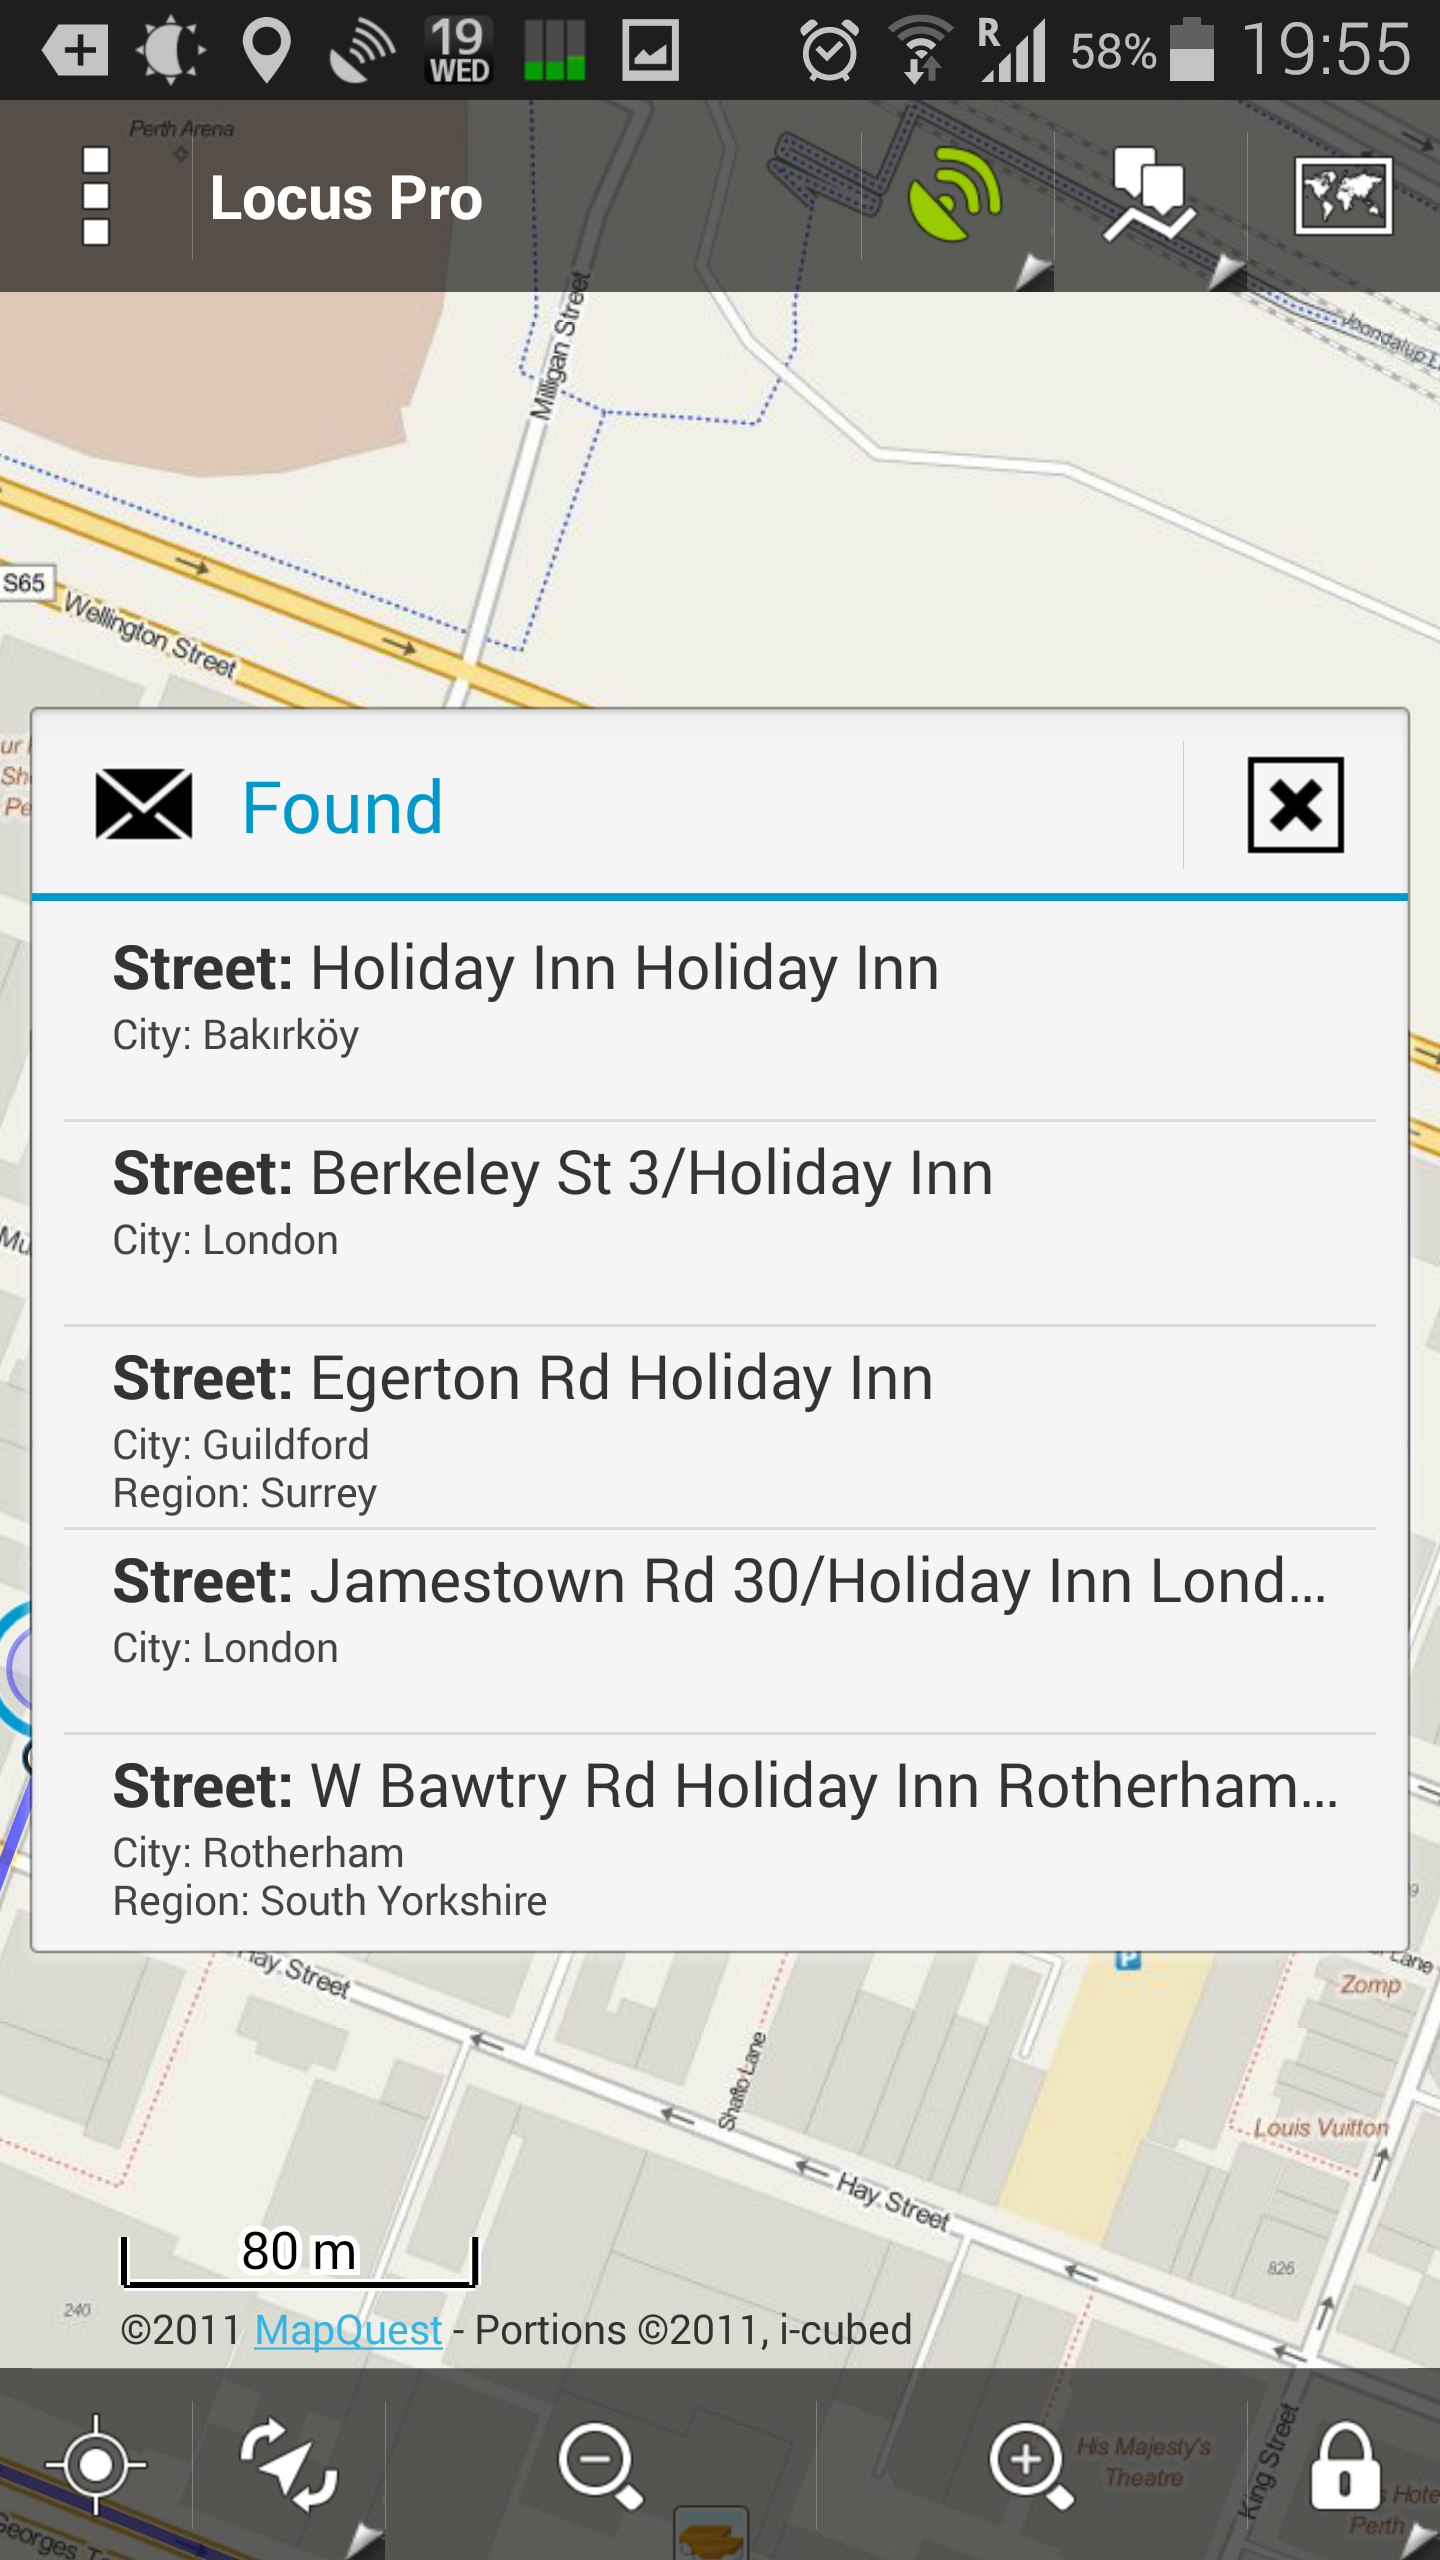
Task: Tap the envelope icon beside Found
Action: coord(144,806)
